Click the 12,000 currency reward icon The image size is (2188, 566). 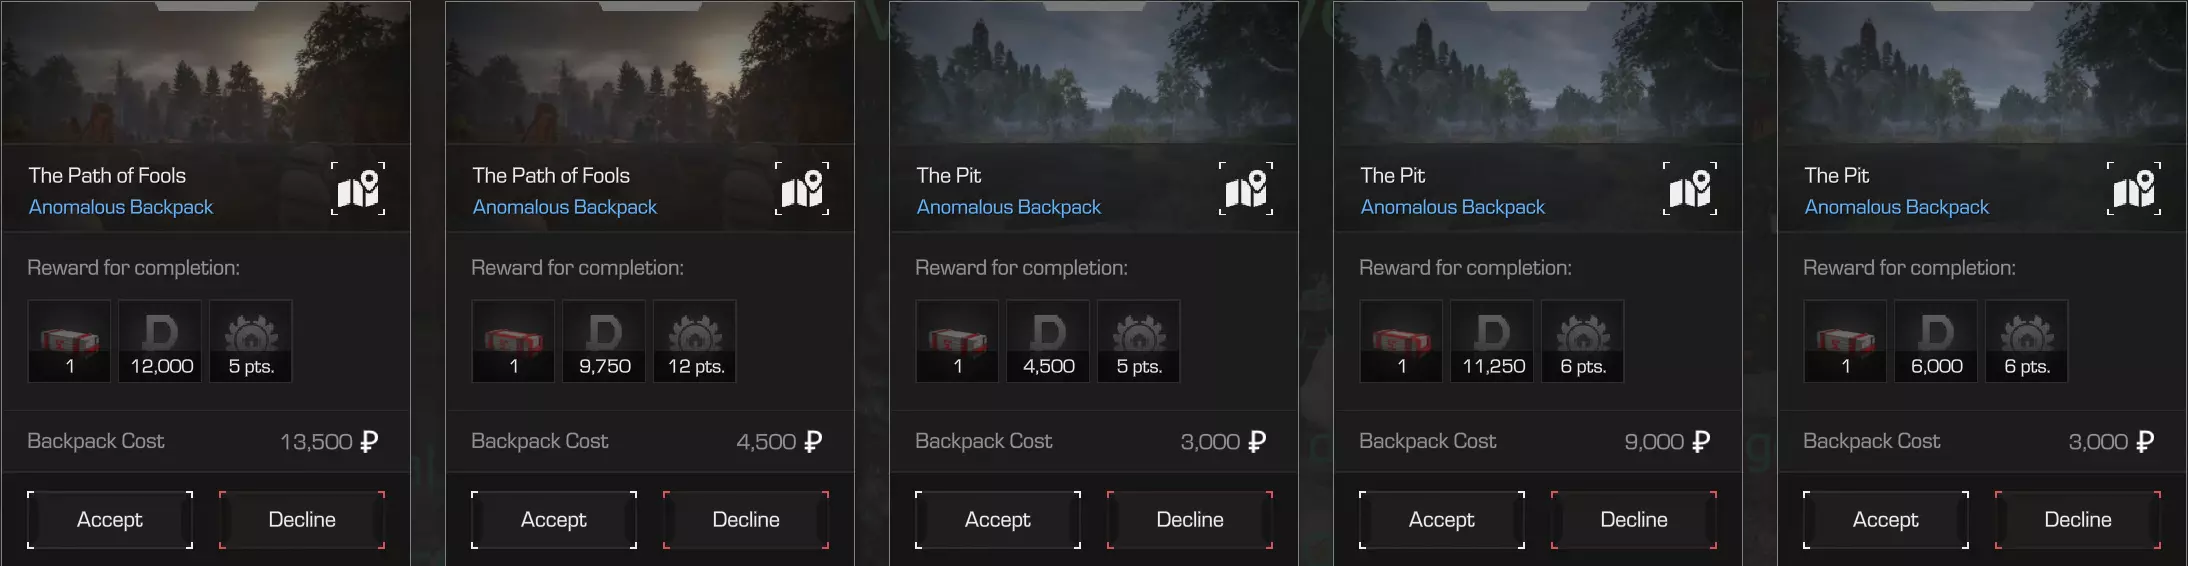click(x=161, y=341)
